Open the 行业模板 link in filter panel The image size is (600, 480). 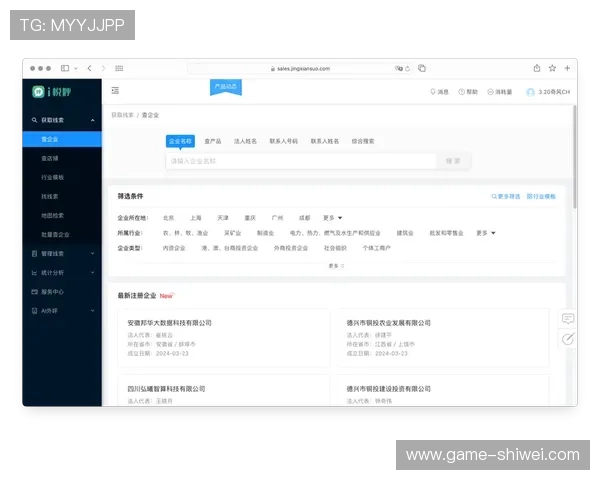pos(541,196)
